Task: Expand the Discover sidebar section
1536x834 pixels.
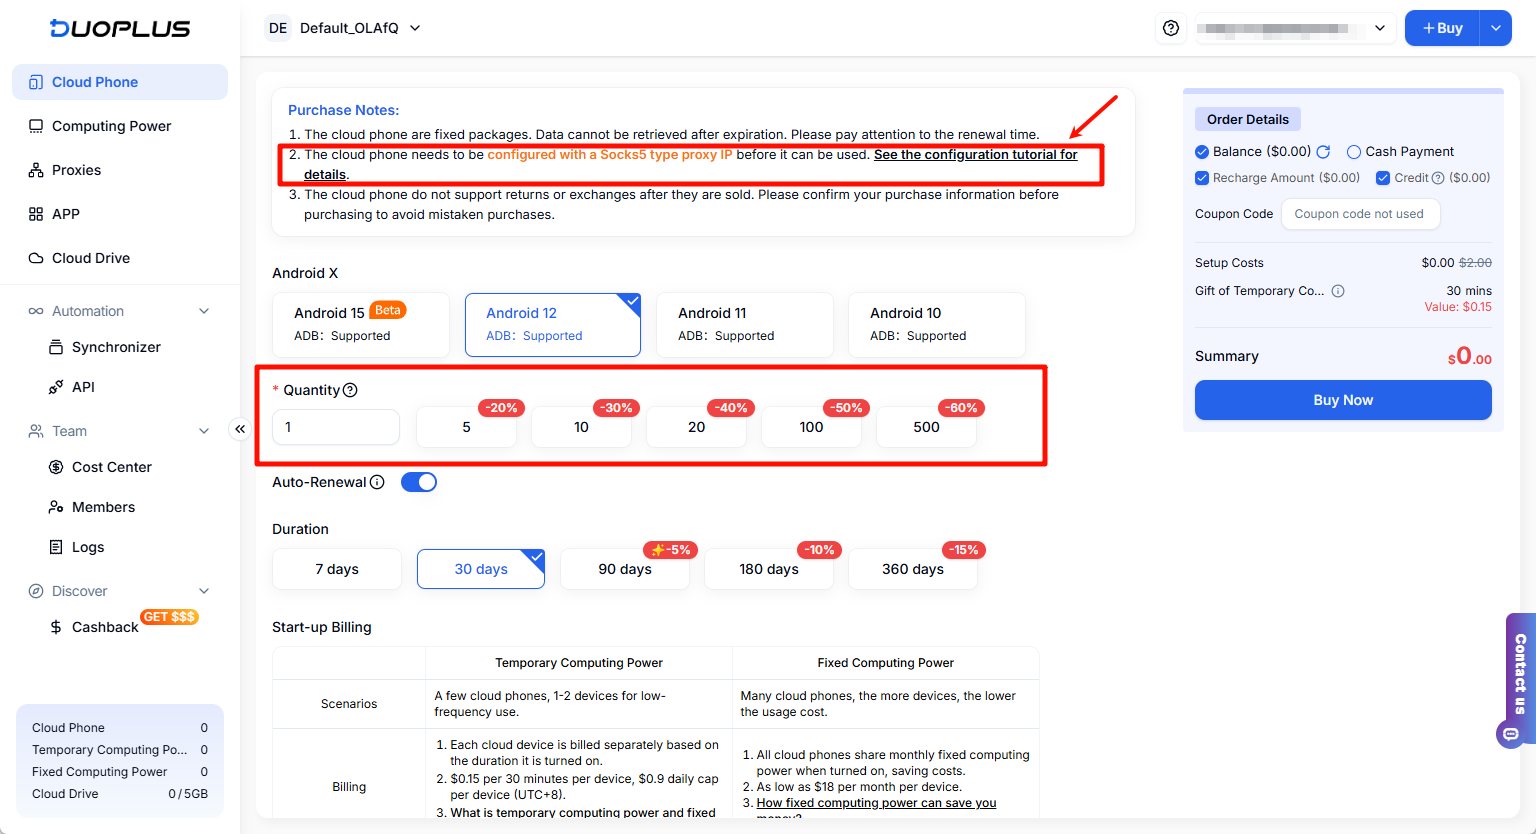Action: [204, 590]
